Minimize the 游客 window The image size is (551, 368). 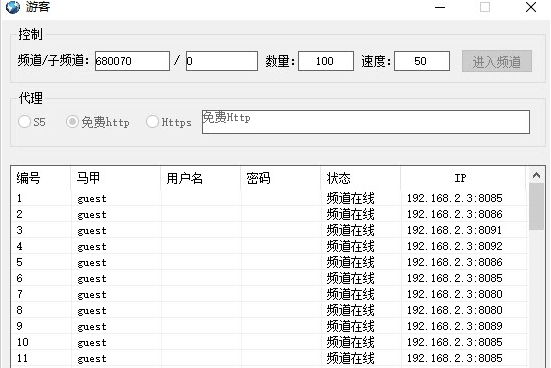click(x=440, y=7)
